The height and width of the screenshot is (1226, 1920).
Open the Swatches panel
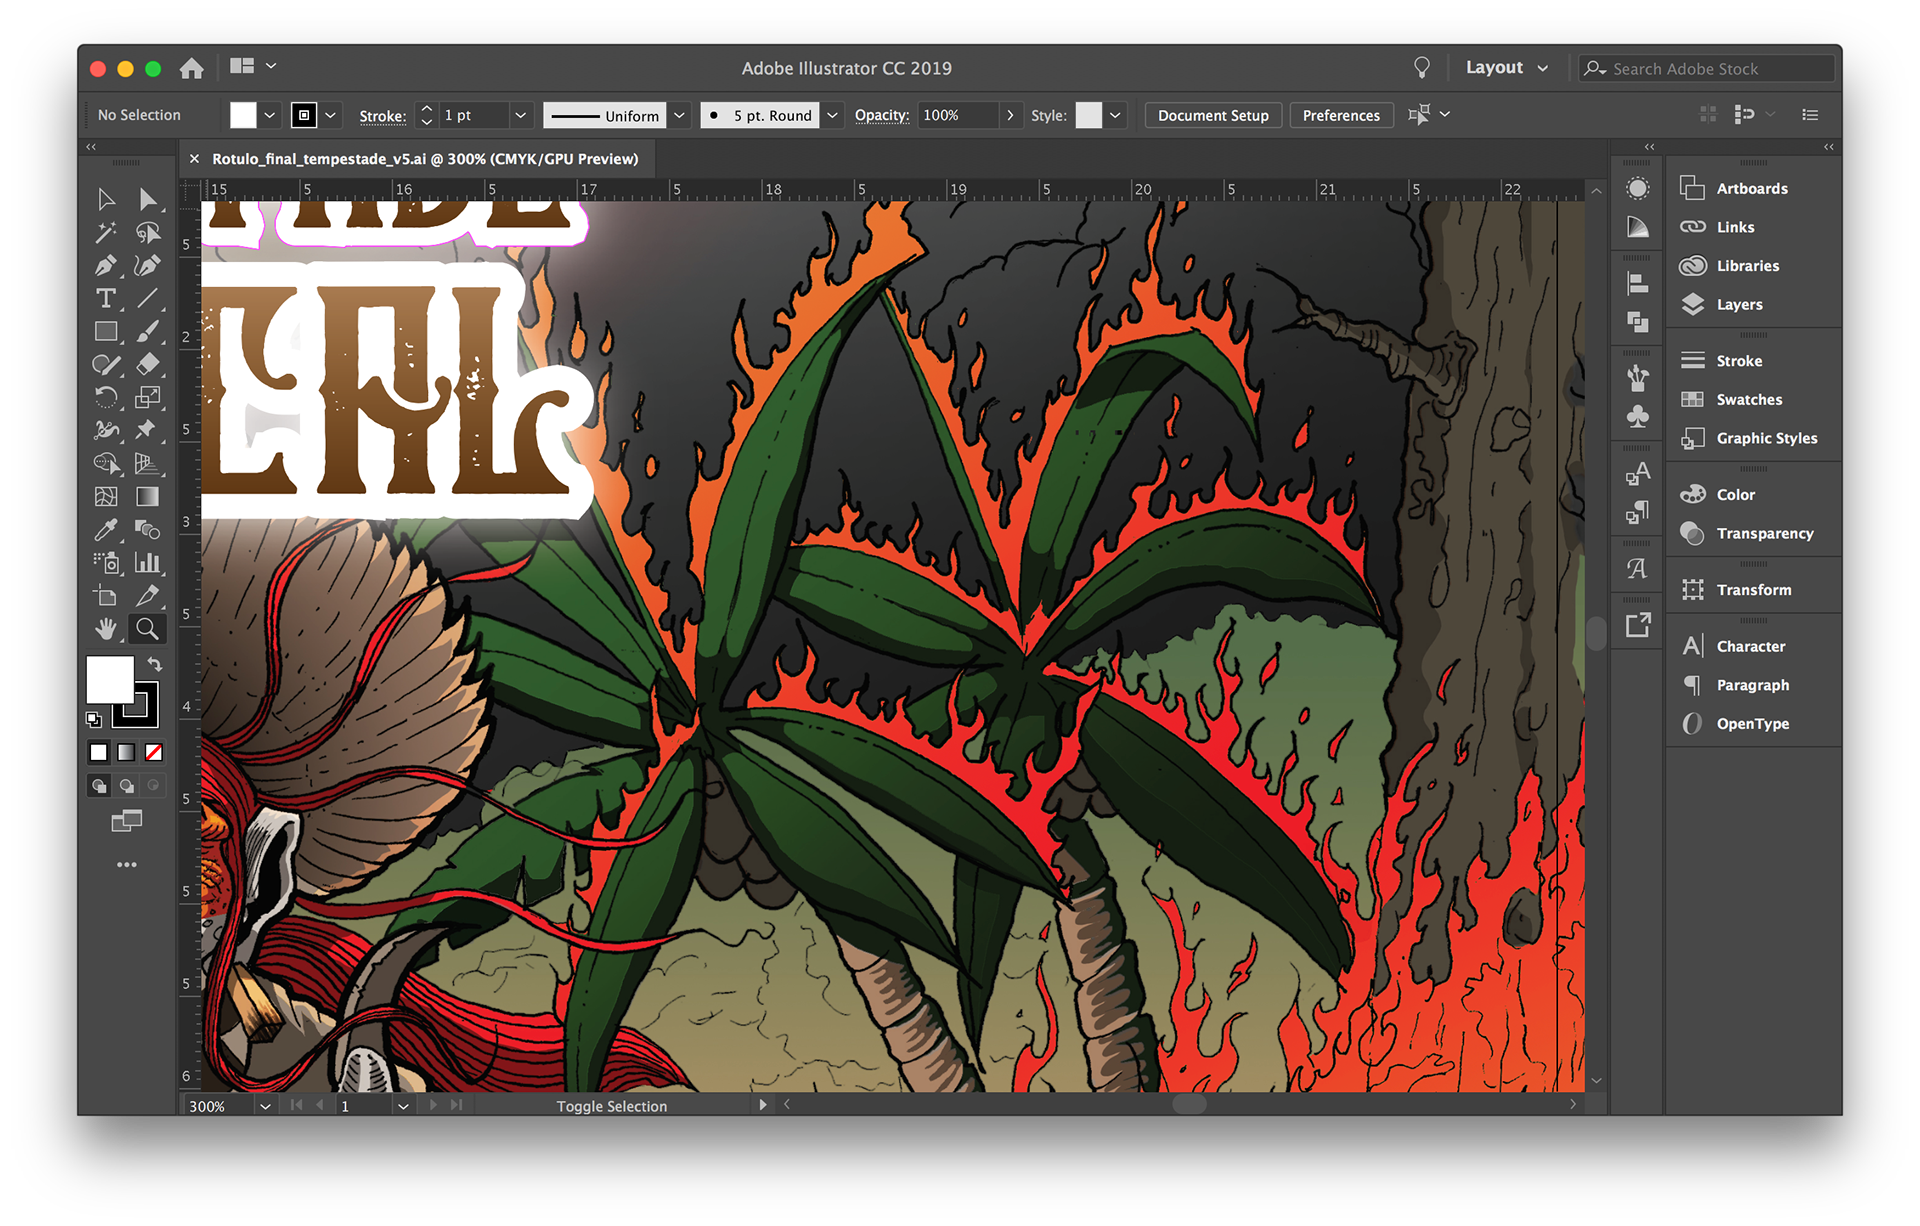1746,399
